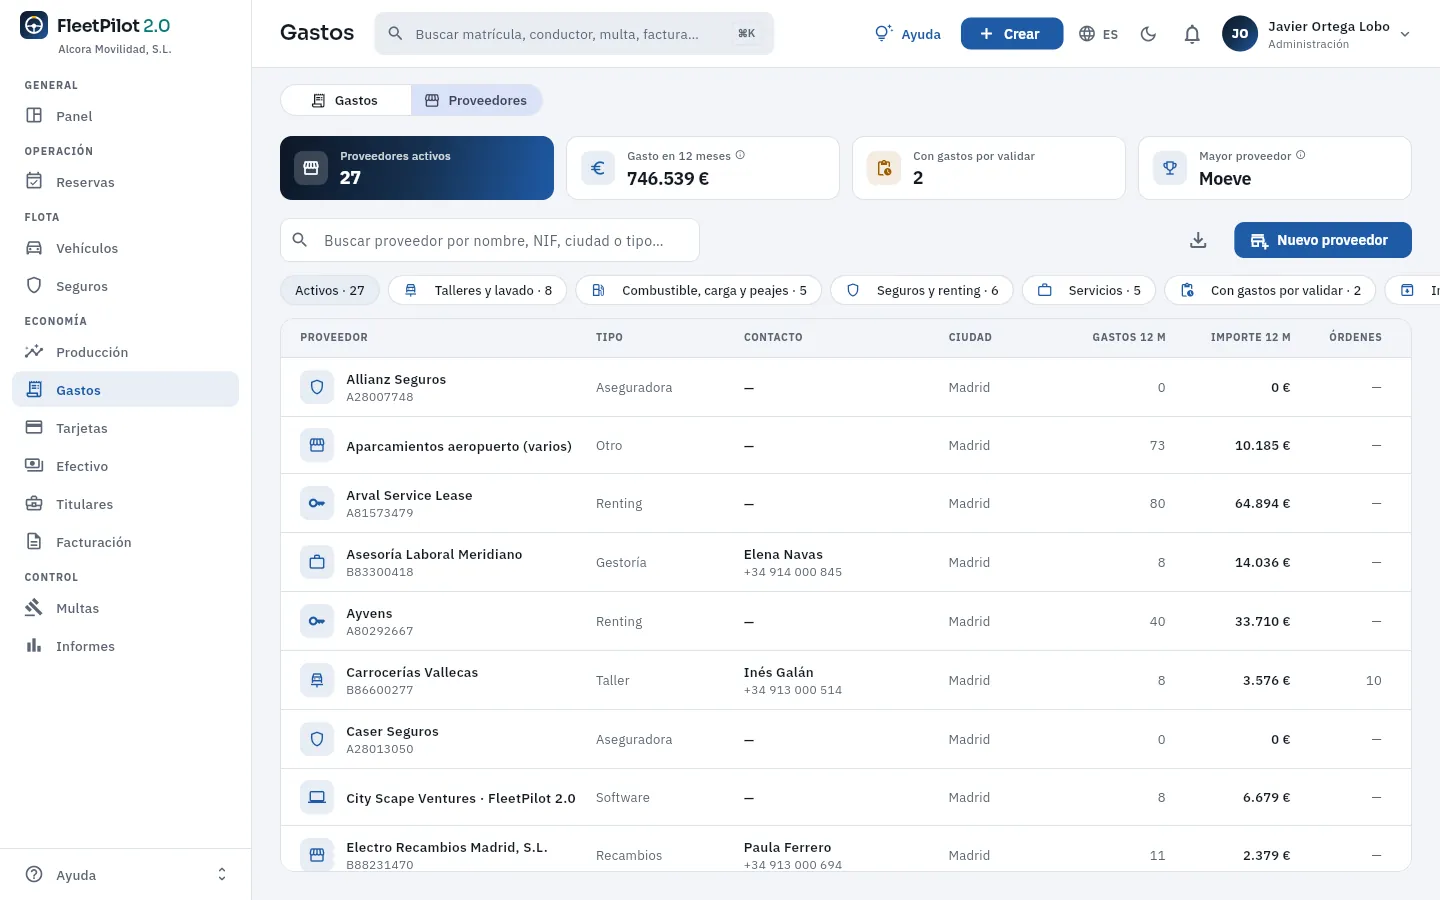Click City Scape Ventures laptop icon
This screenshot has height=900, width=1440.
pyautogui.click(x=317, y=797)
